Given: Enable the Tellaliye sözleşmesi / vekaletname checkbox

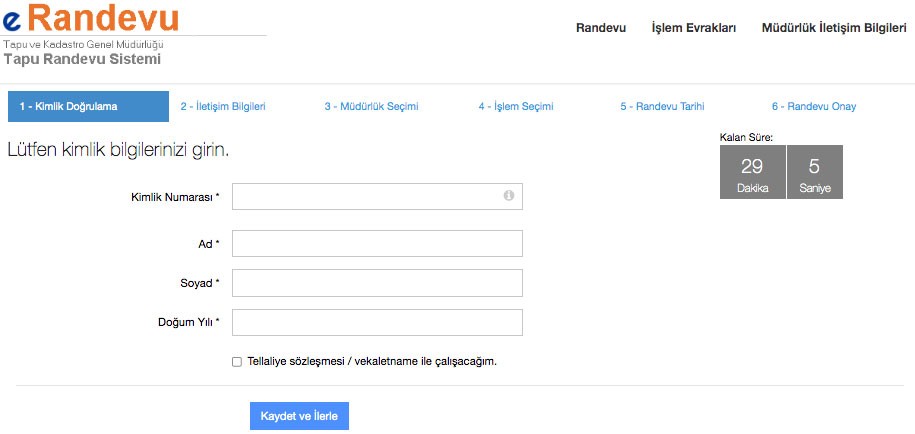Looking at the screenshot, I should [x=236, y=362].
